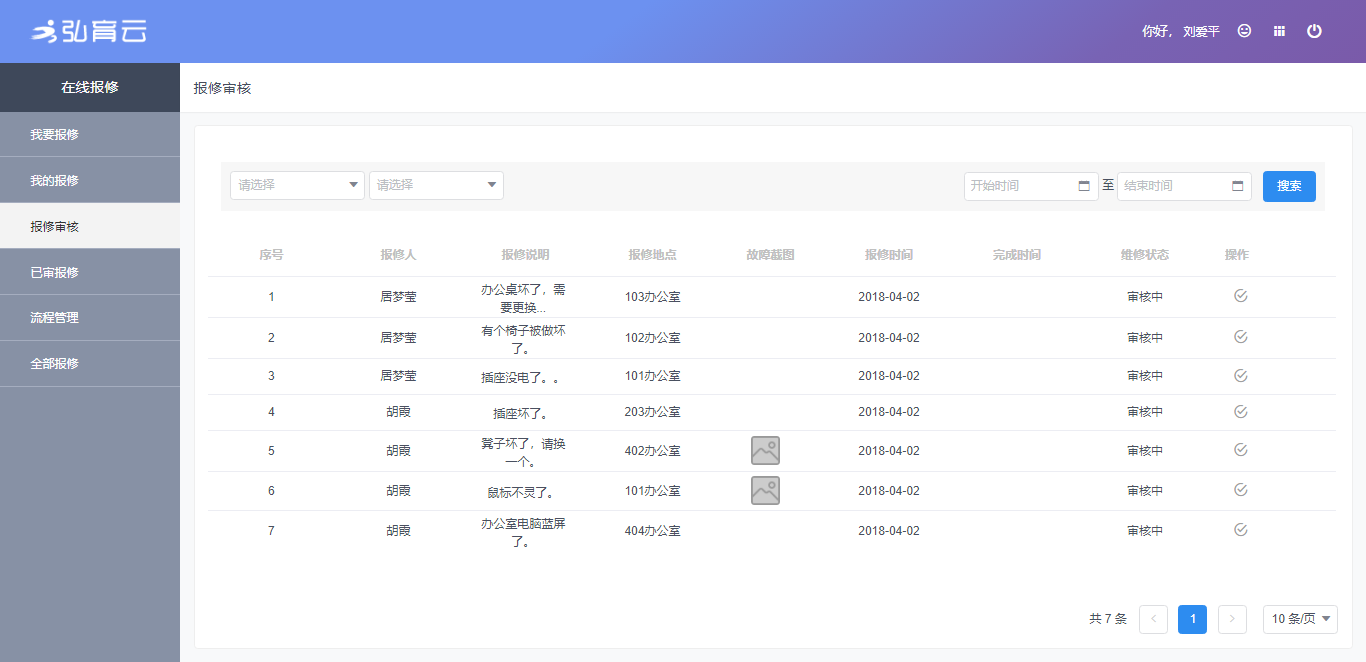Click the review checkmark for row 3
The height and width of the screenshot is (662, 1366).
[x=1240, y=376]
